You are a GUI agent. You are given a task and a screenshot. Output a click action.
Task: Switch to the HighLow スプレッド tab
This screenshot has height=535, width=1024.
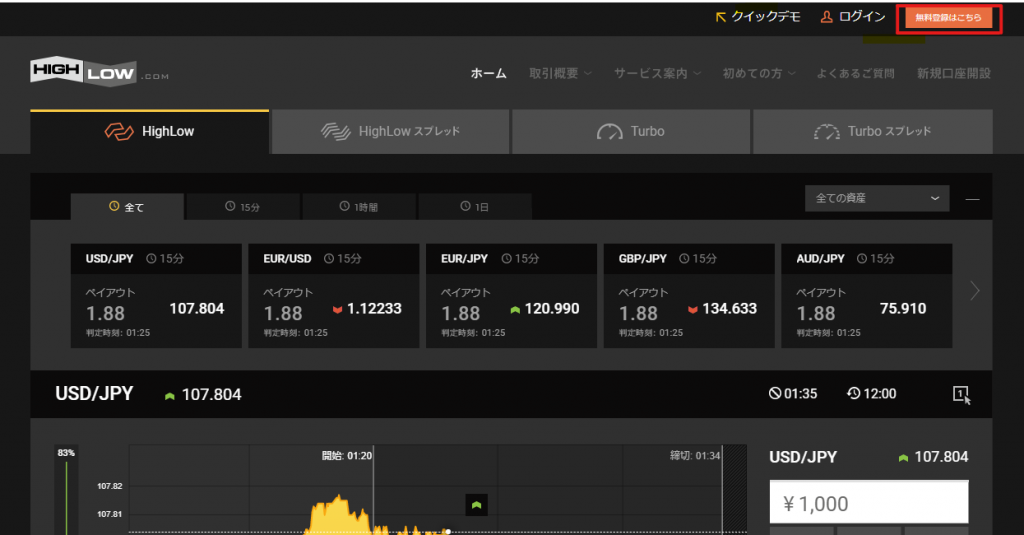pos(391,132)
